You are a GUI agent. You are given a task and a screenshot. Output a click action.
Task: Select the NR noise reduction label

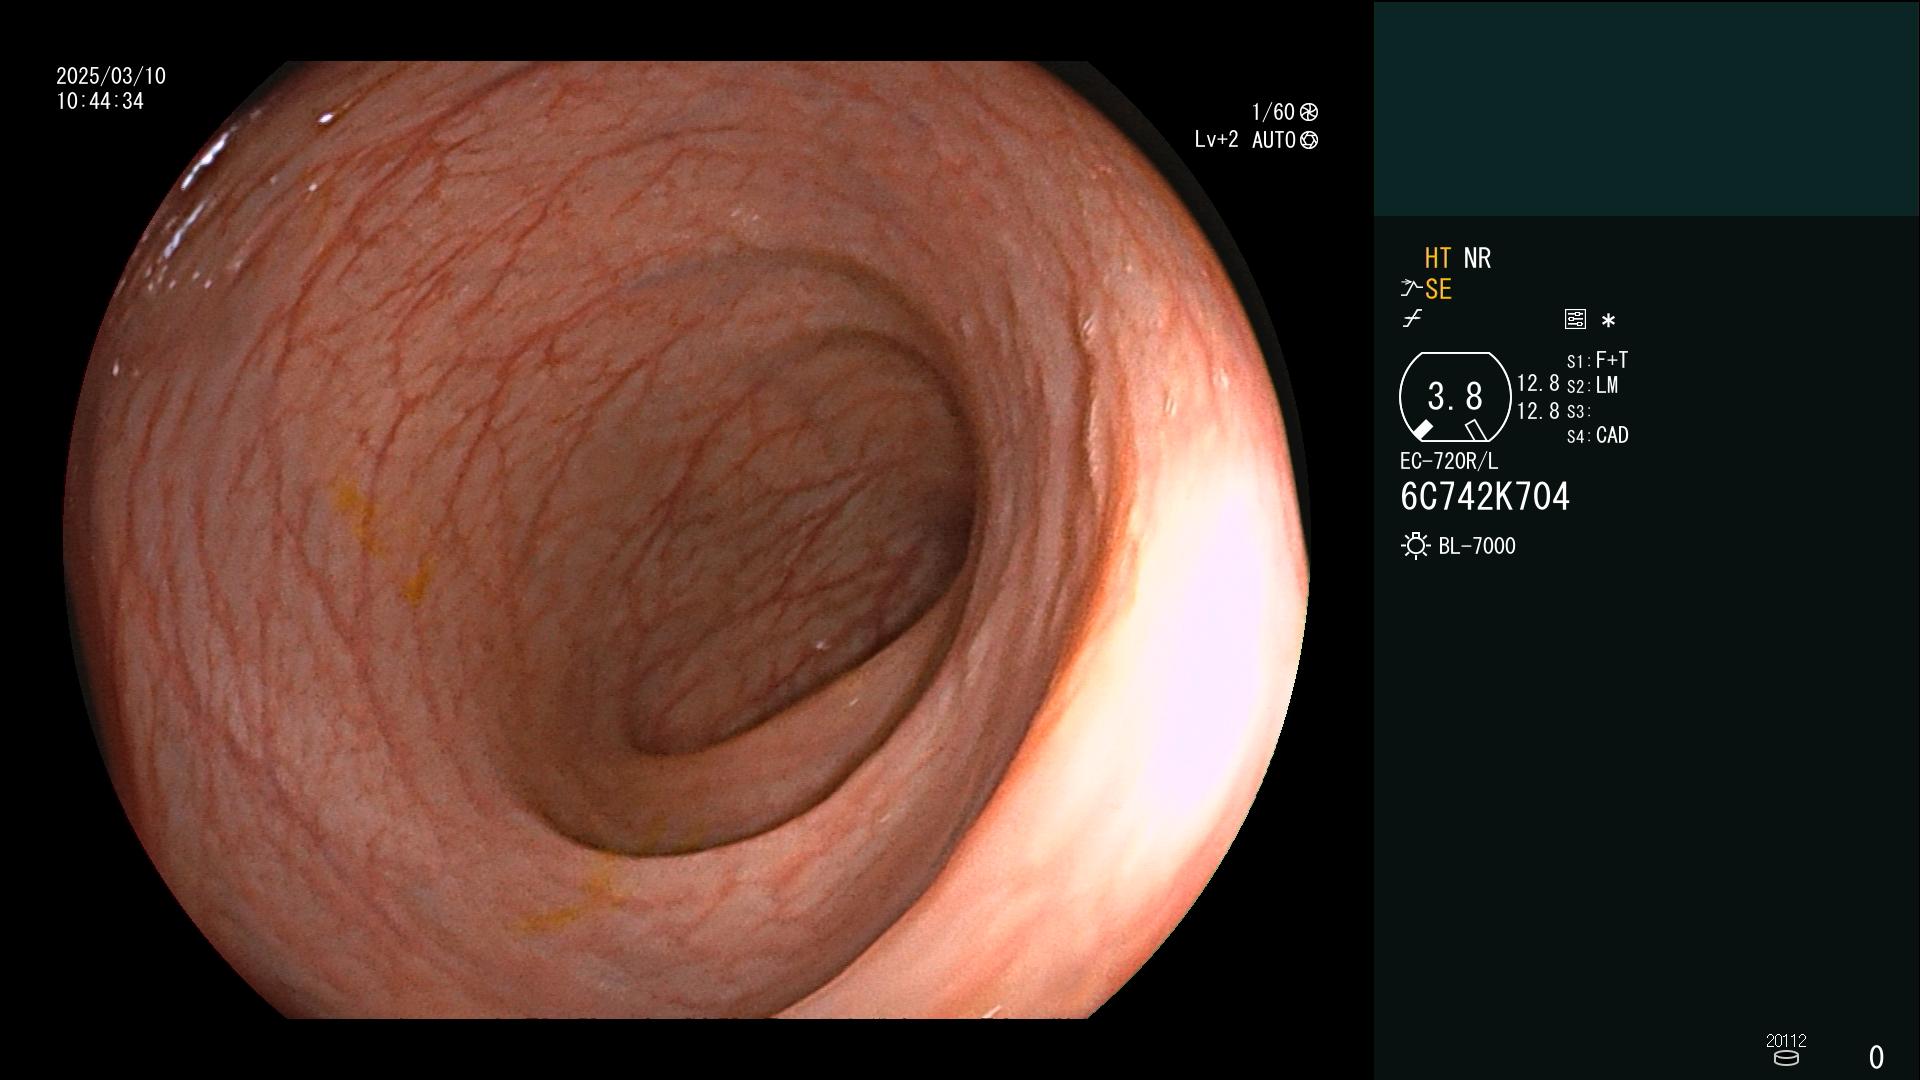(1477, 258)
